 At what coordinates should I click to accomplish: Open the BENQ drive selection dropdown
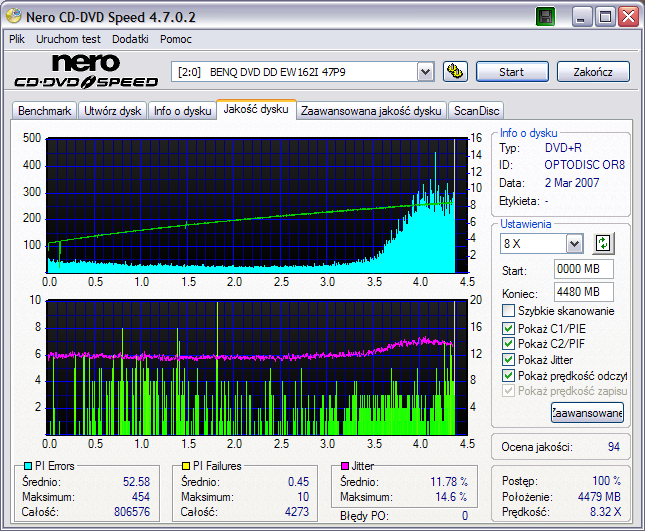[x=425, y=72]
